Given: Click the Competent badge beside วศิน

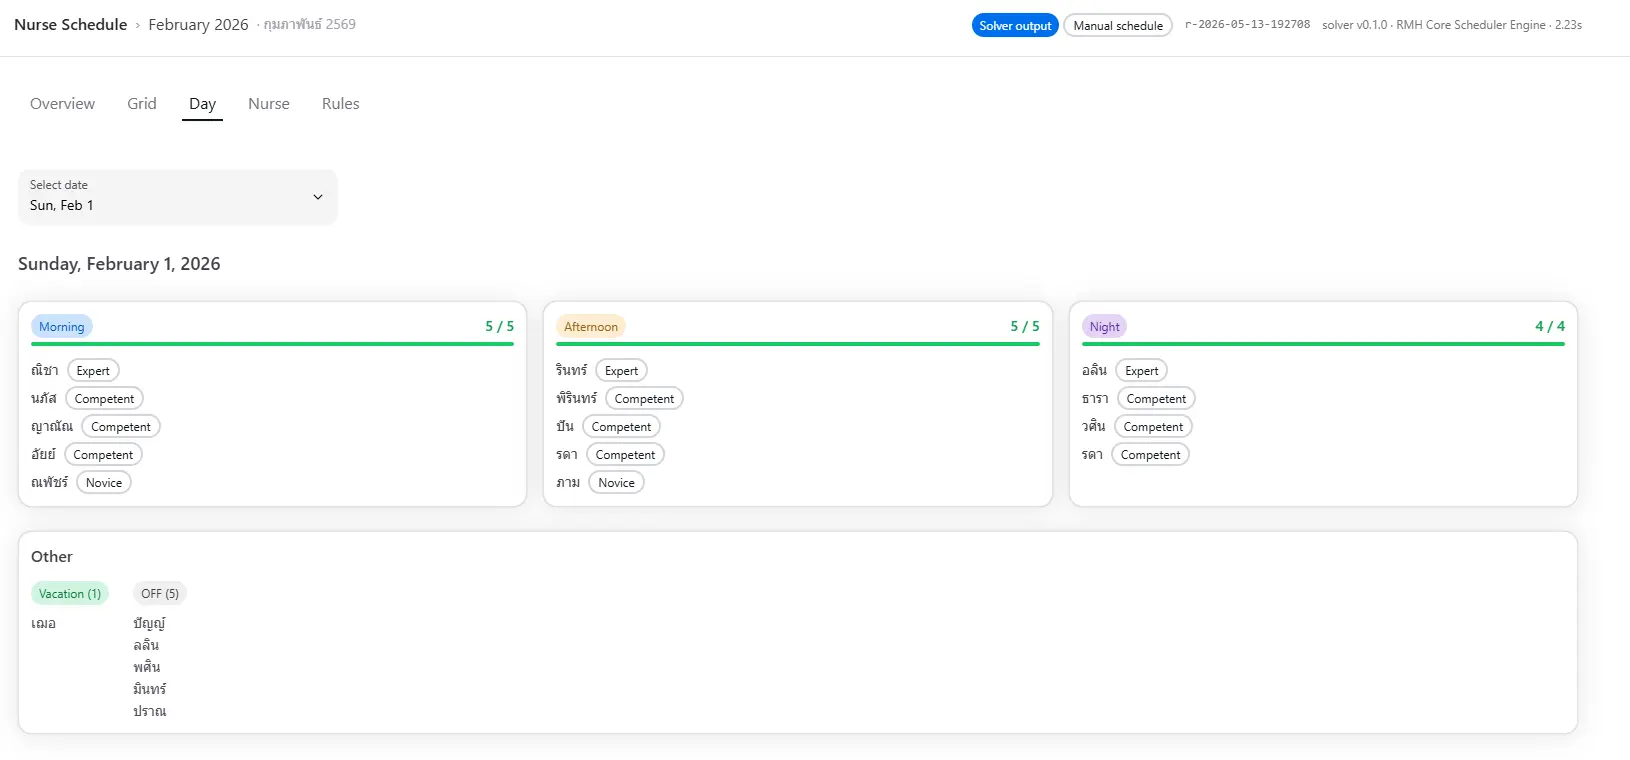Looking at the screenshot, I should tap(1153, 427).
